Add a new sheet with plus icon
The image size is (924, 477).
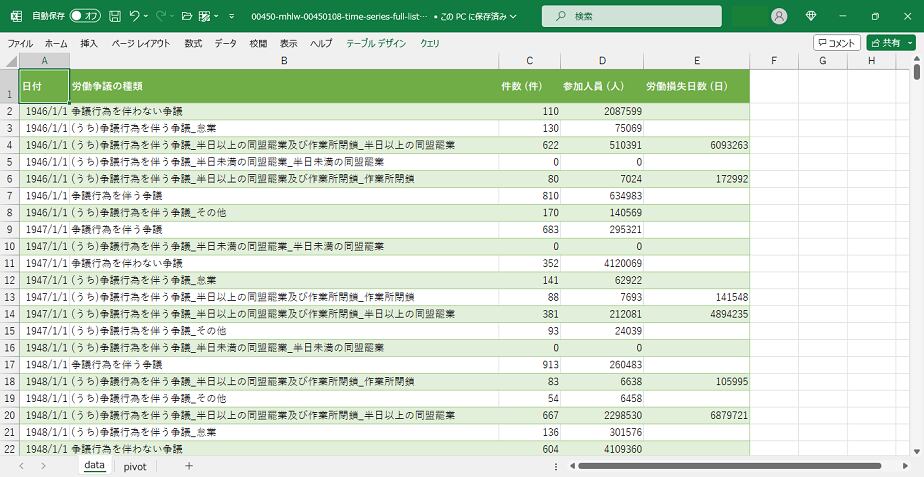(188, 466)
